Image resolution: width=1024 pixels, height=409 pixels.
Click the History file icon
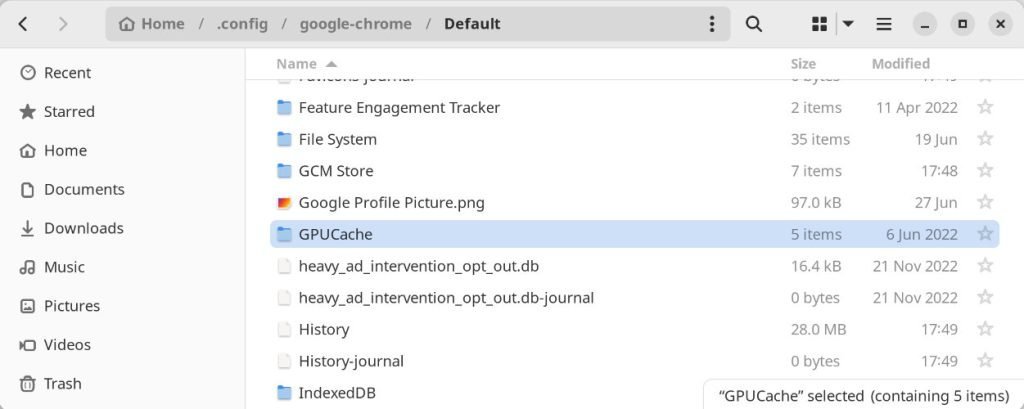click(x=284, y=329)
